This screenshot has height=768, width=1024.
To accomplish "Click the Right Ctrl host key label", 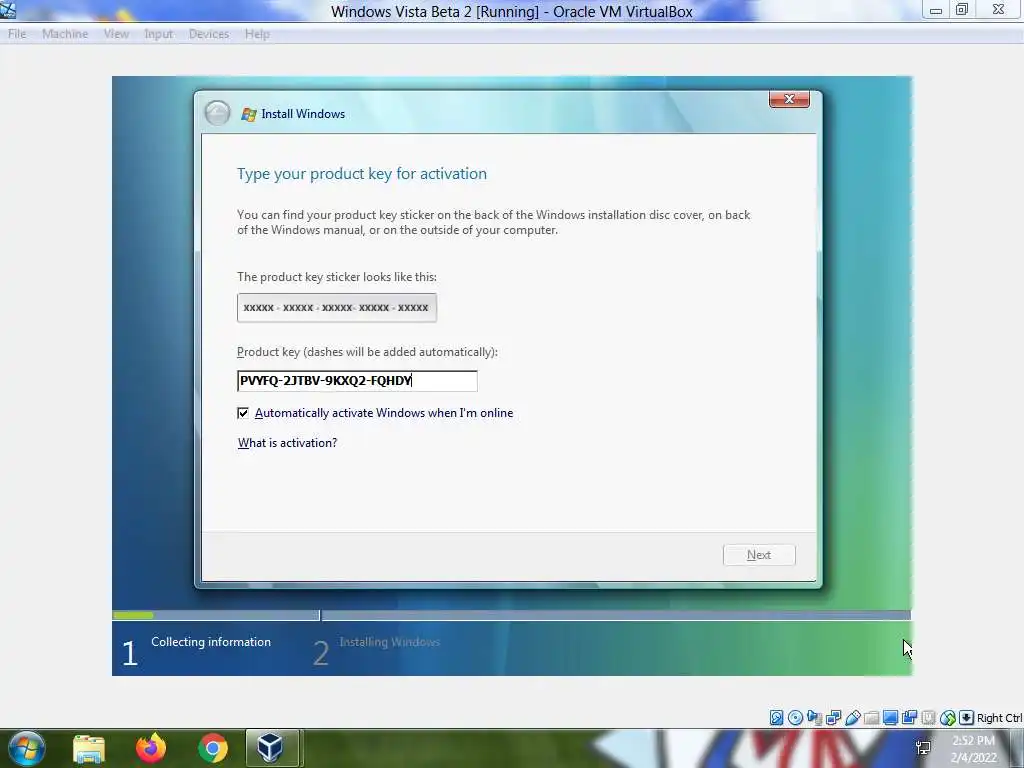I will coord(999,718).
